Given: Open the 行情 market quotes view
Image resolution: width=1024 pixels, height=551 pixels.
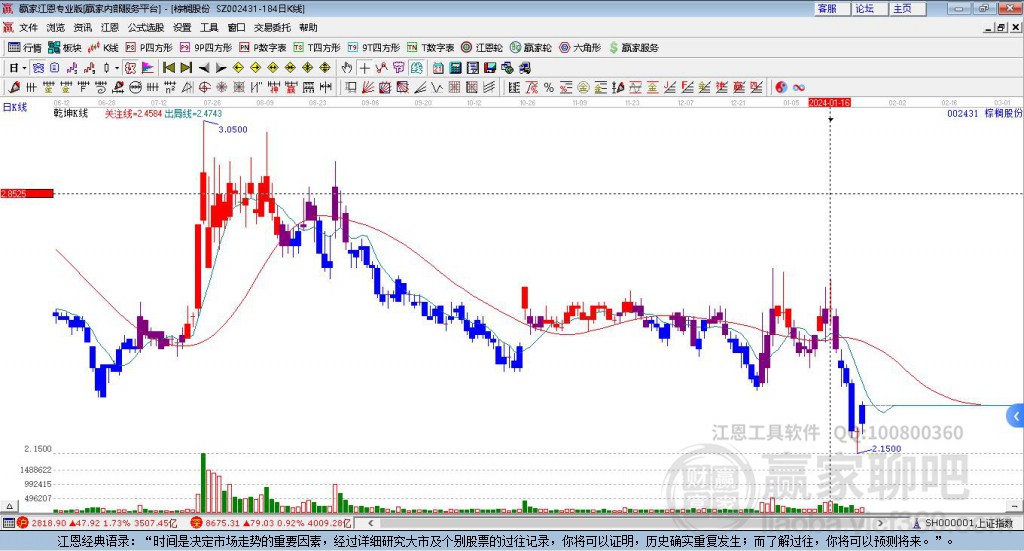Looking at the screenshot, I should (x=24, y=48).
